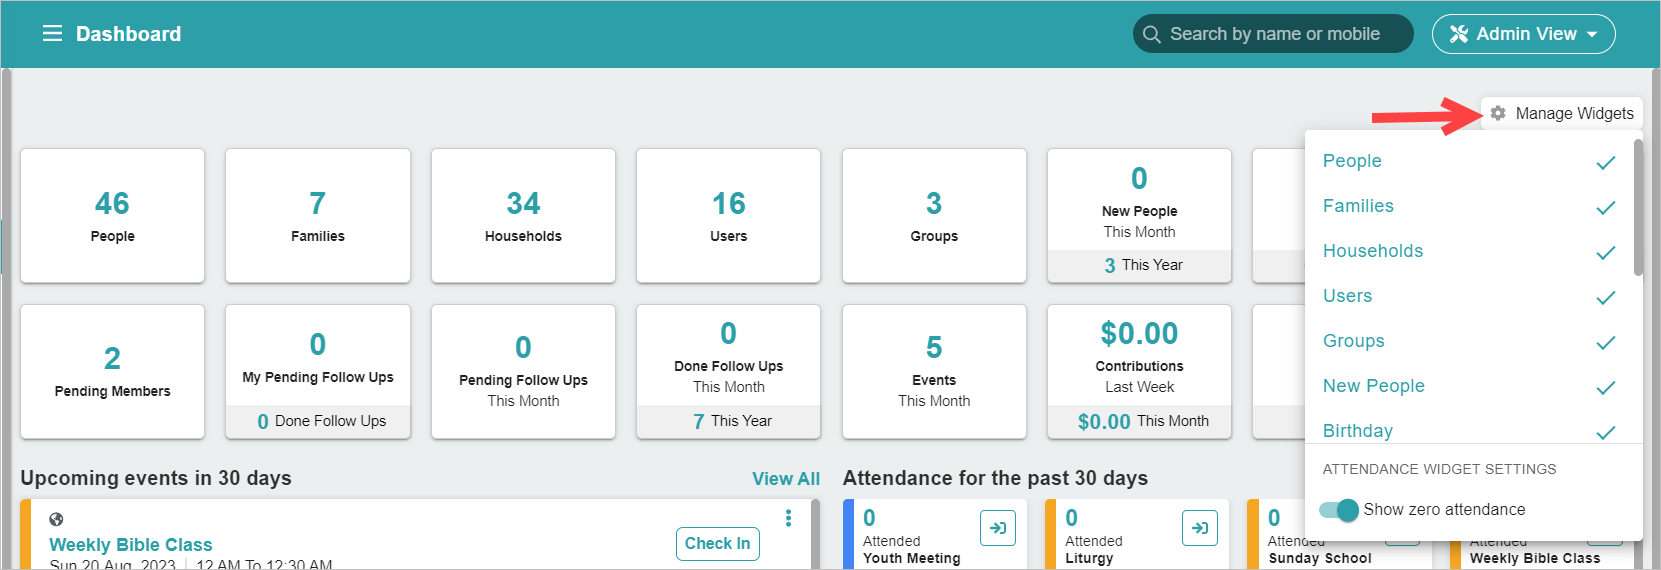Click the Sunday School attendance label

tap(1320, 558)
